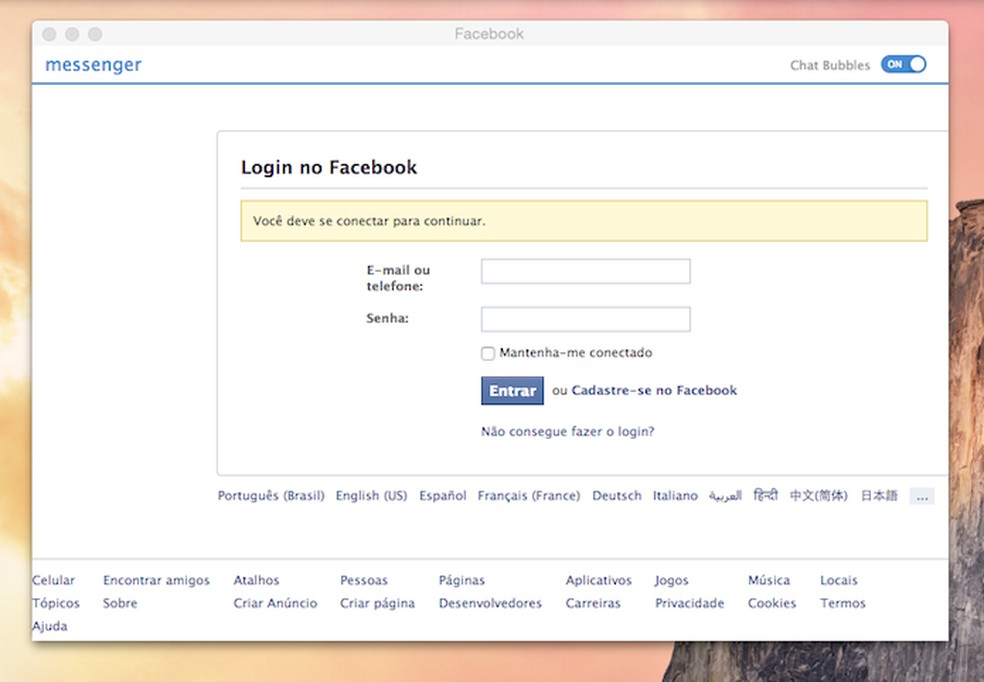The image size is (984, 682).
Task: Click the E-mail ou telefone input field
Action: [585, 270]
